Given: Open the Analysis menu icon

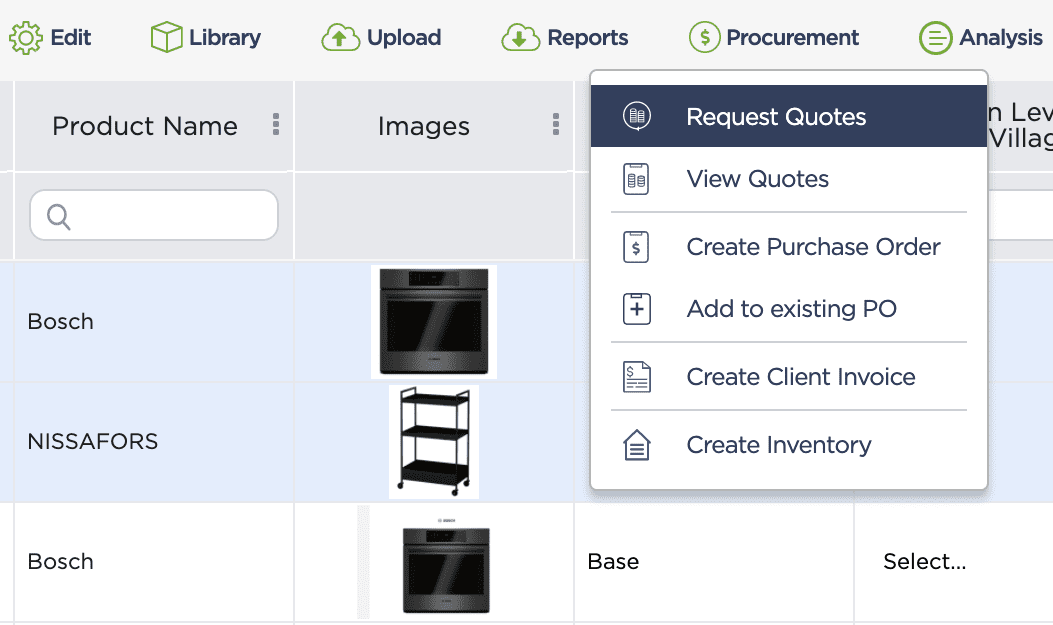Looking at the screenshot, I should 936,38.
